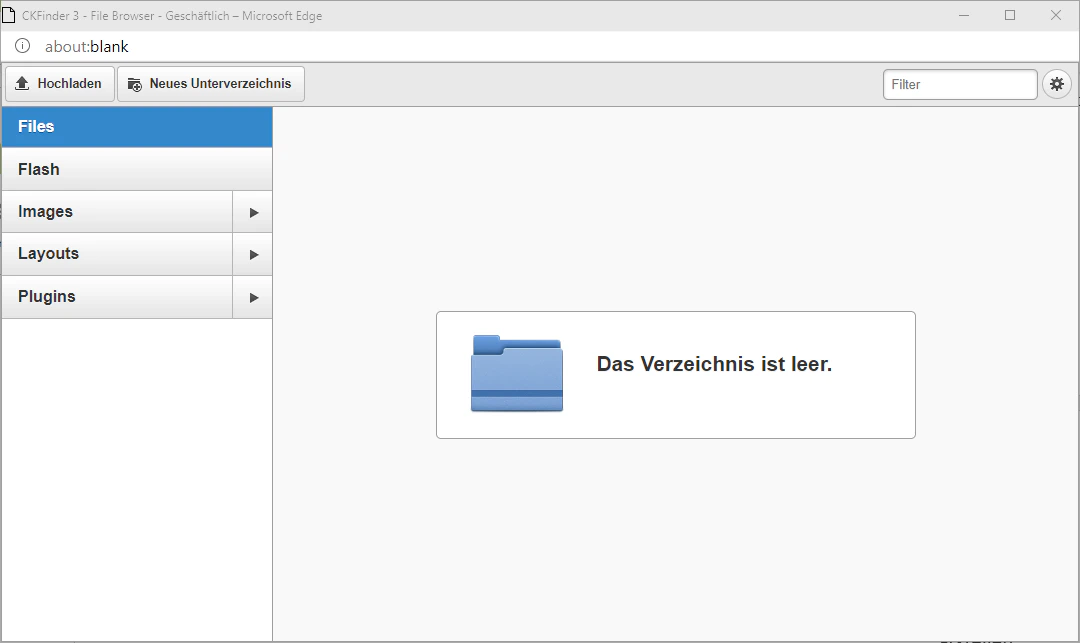Open the Flash folder
This screenshot has width=1080, height=643.
pos(137,169)
